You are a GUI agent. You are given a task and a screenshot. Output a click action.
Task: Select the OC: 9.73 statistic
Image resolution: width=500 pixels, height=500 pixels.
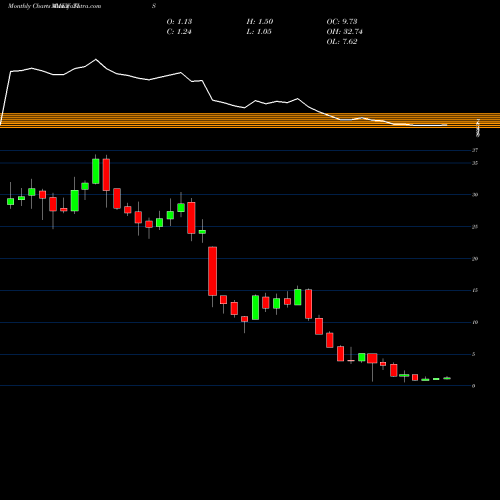click(x=342, y=22)
